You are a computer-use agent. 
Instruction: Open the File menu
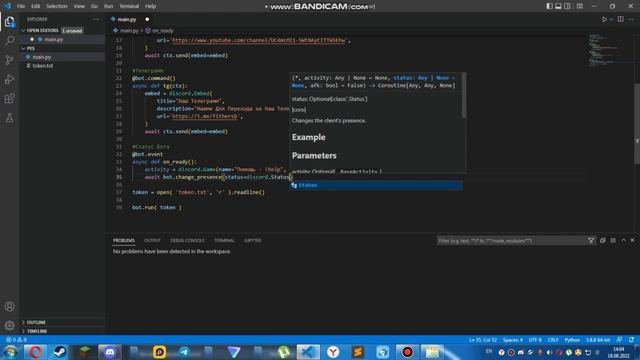click(21, 6)
